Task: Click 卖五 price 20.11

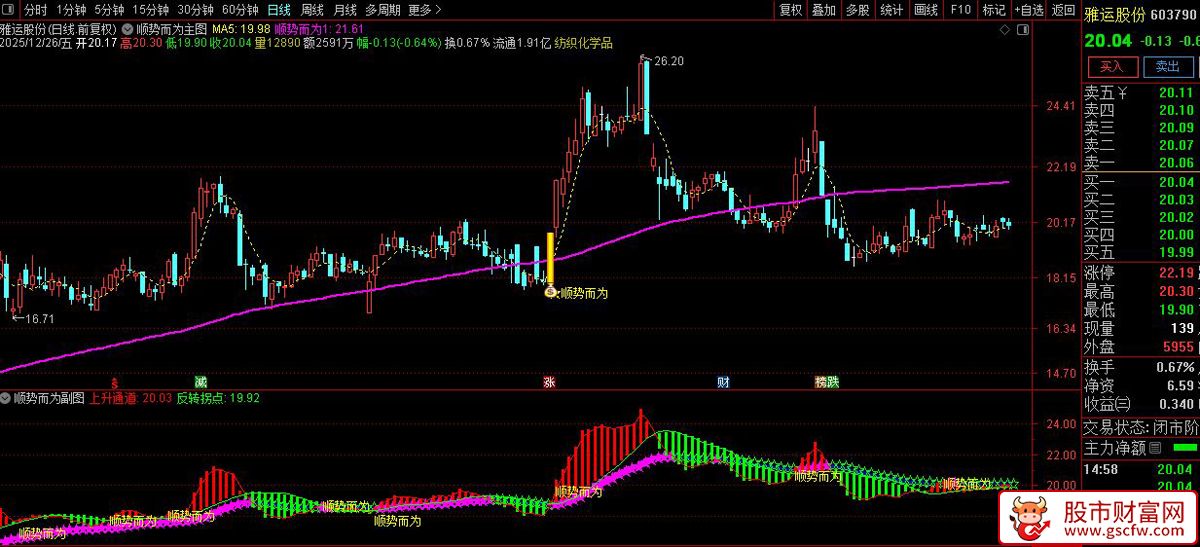Action: coord(1176,93)
